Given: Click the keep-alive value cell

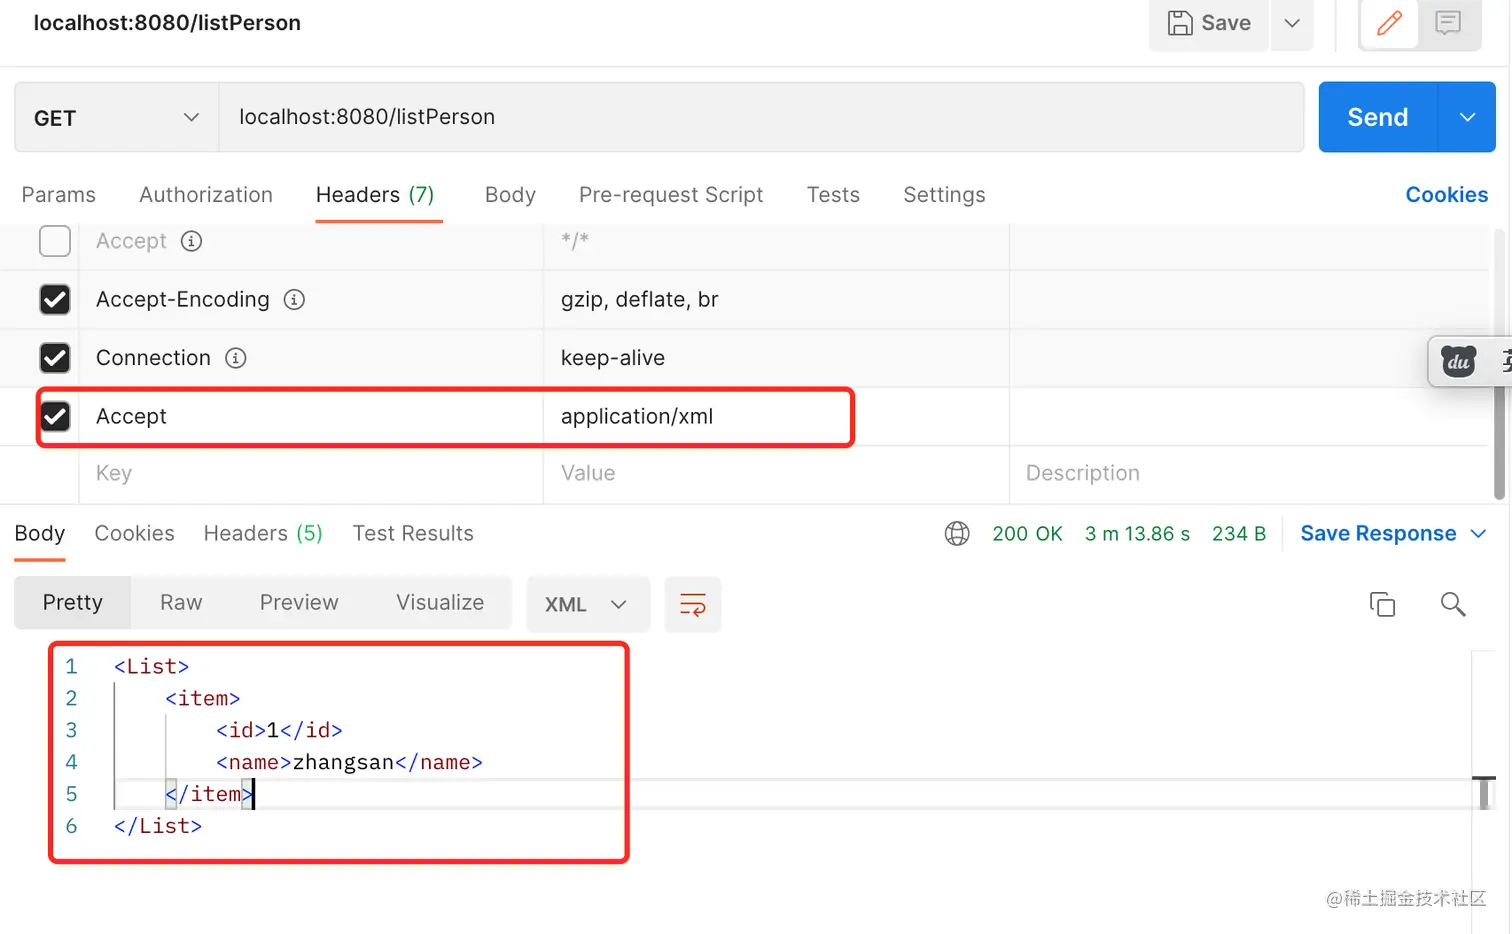Looking at the screenshot, I should [x=776, y=358].
